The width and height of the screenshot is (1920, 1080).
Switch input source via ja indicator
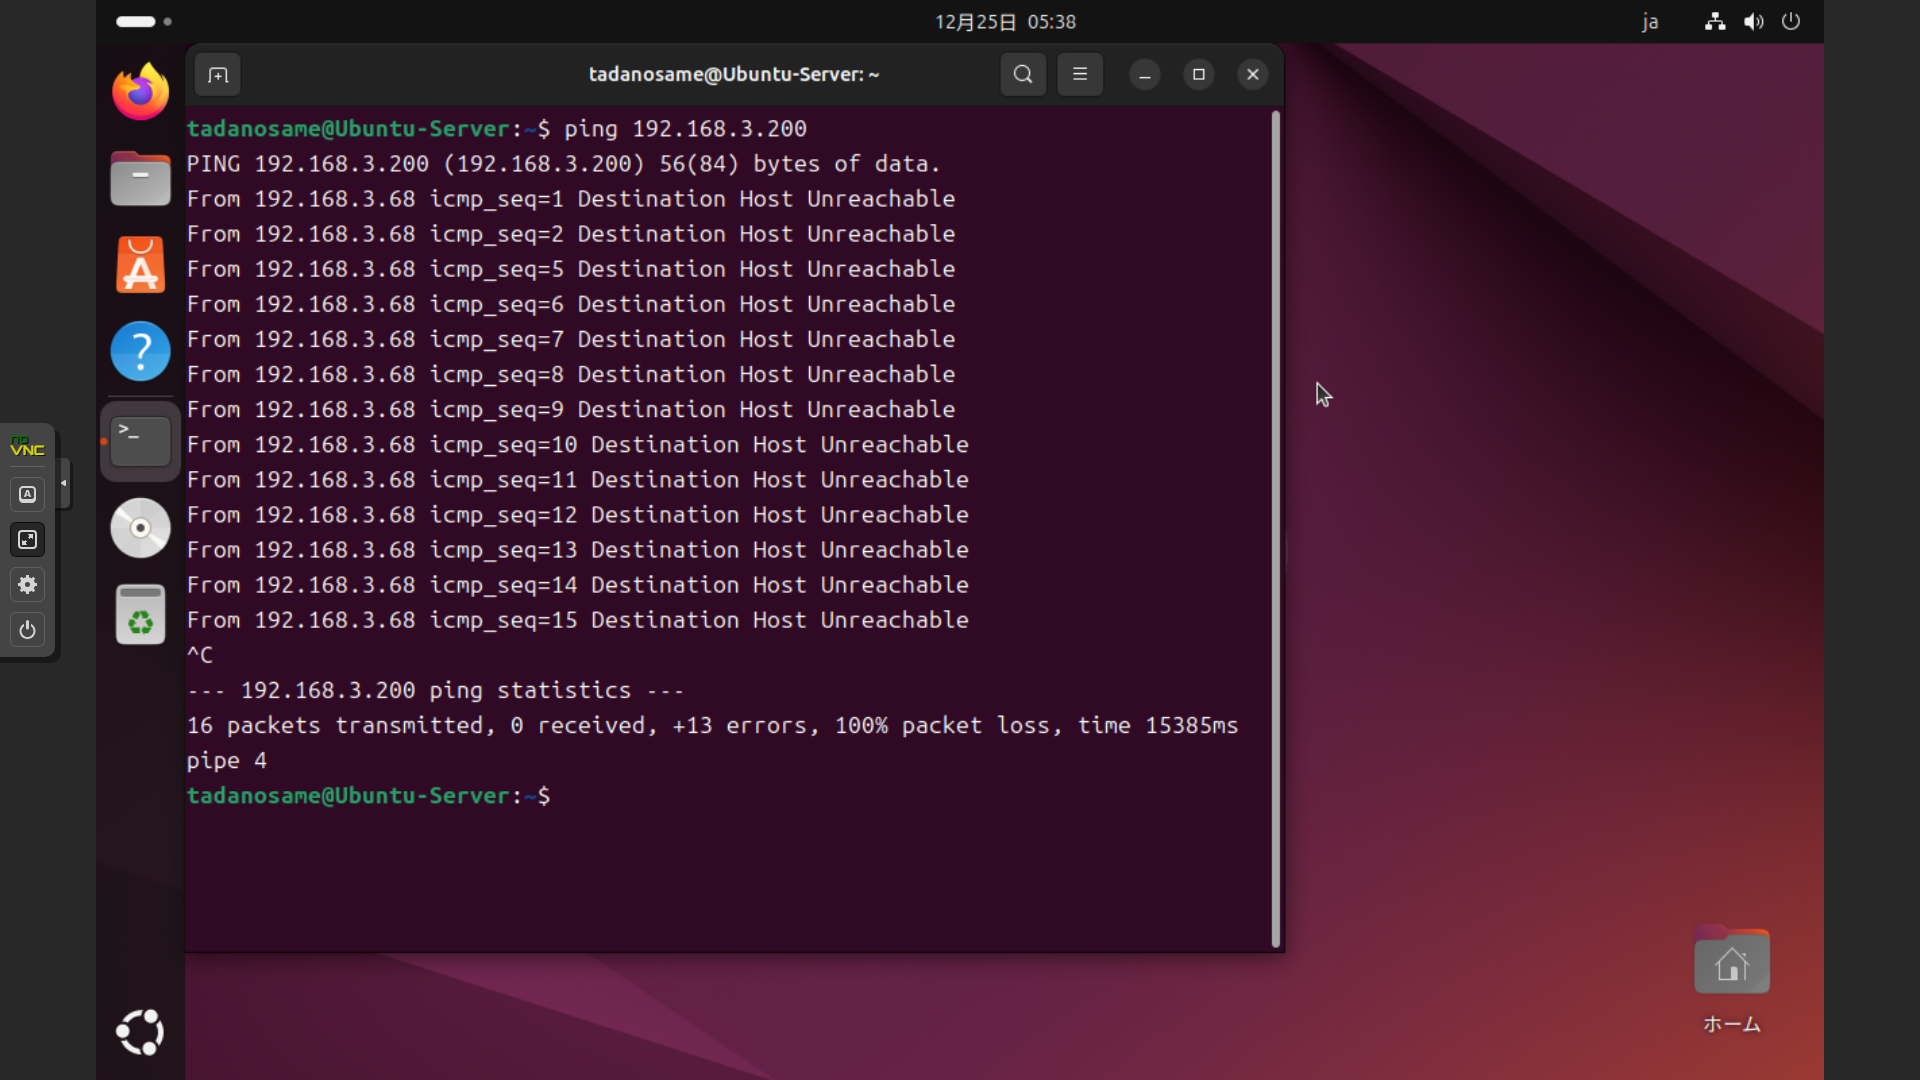click(x=1650, y=22)
